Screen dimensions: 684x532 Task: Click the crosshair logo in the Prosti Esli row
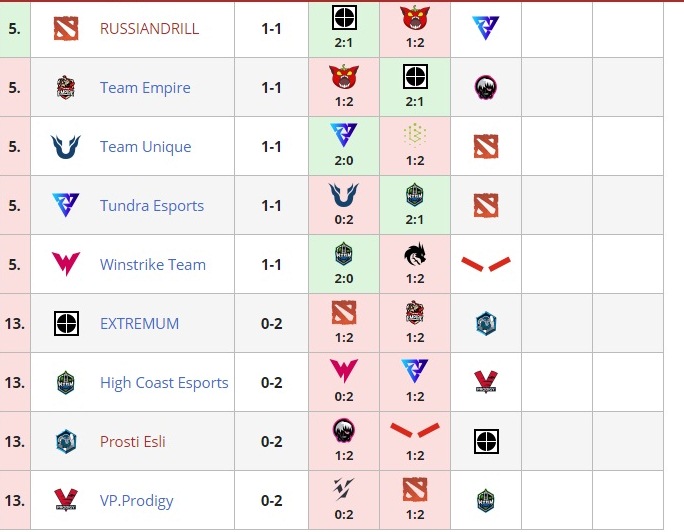(x=486, y=441)
